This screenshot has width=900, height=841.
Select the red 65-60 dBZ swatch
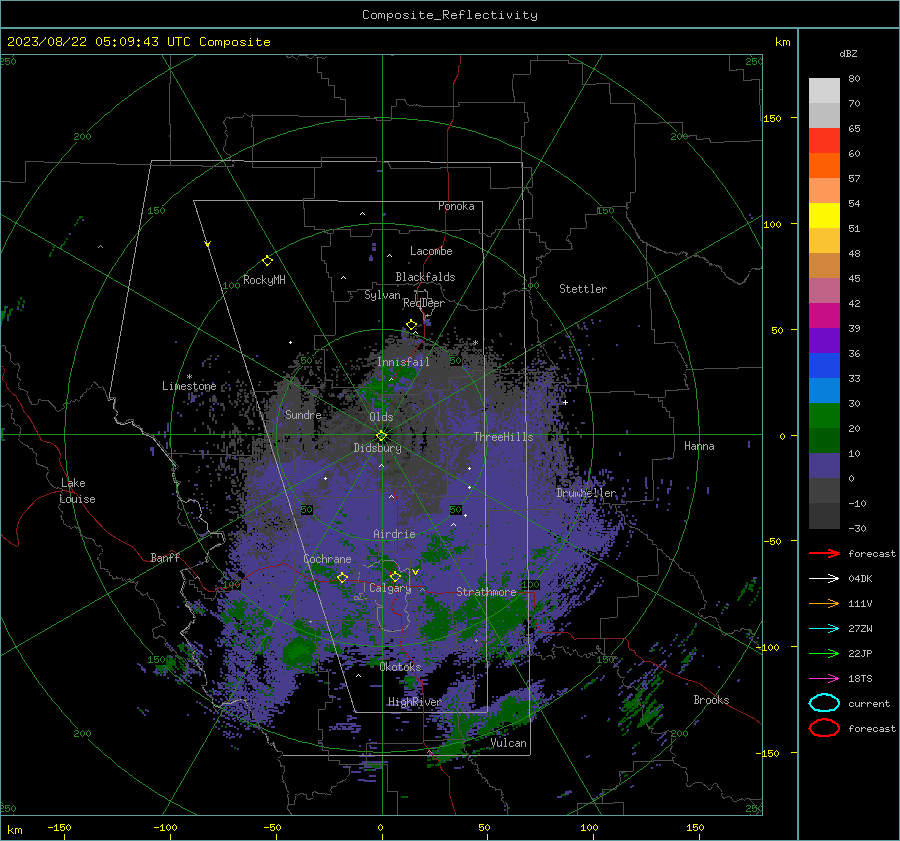click(x=824, y=141)
